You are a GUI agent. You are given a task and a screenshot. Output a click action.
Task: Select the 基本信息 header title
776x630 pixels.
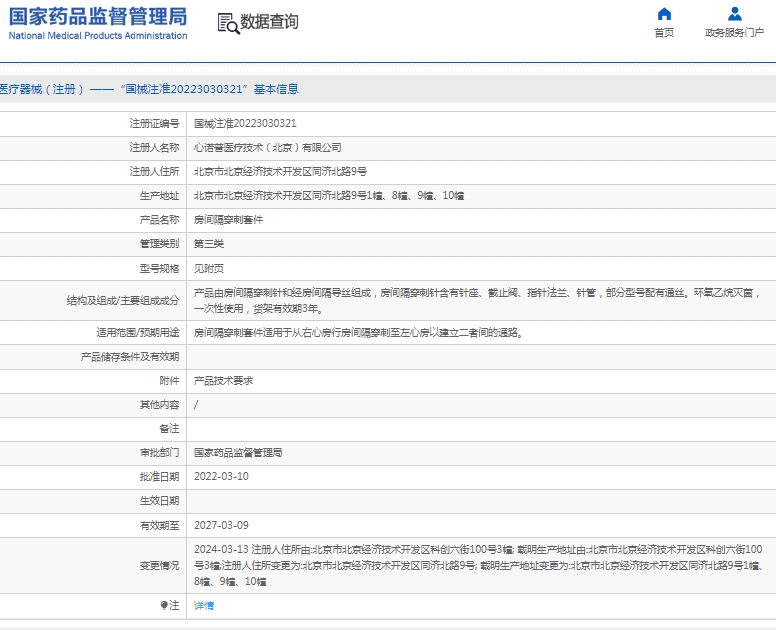(276, 89)
